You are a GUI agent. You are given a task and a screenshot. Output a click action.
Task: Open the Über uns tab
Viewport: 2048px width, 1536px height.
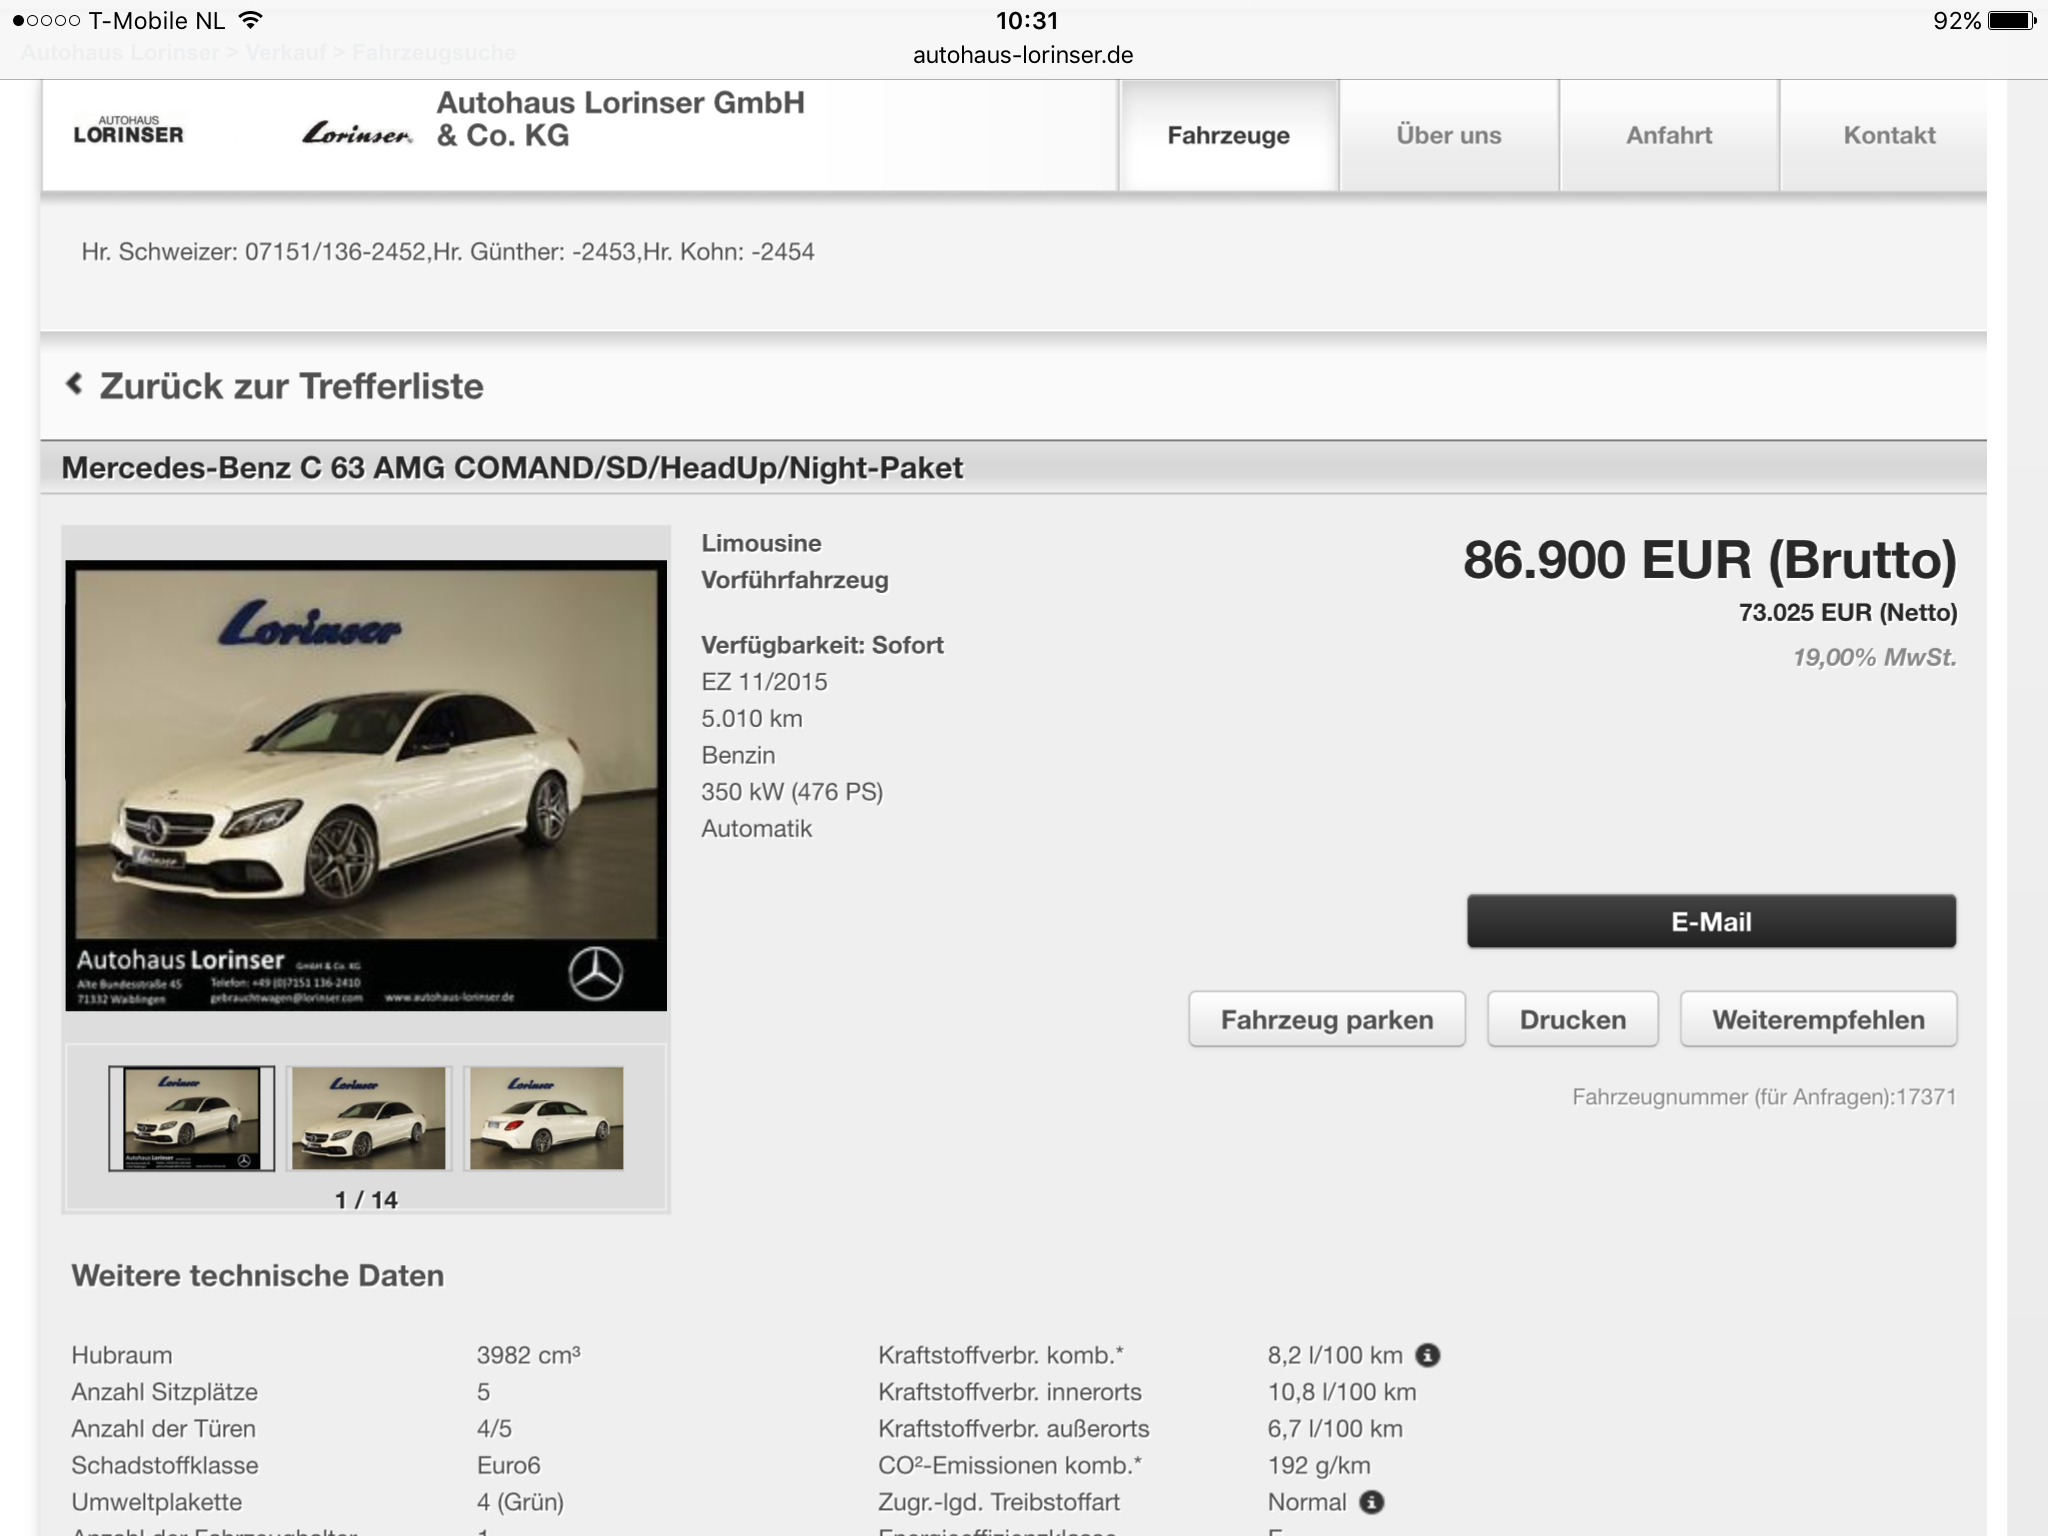click(1449, 135)
